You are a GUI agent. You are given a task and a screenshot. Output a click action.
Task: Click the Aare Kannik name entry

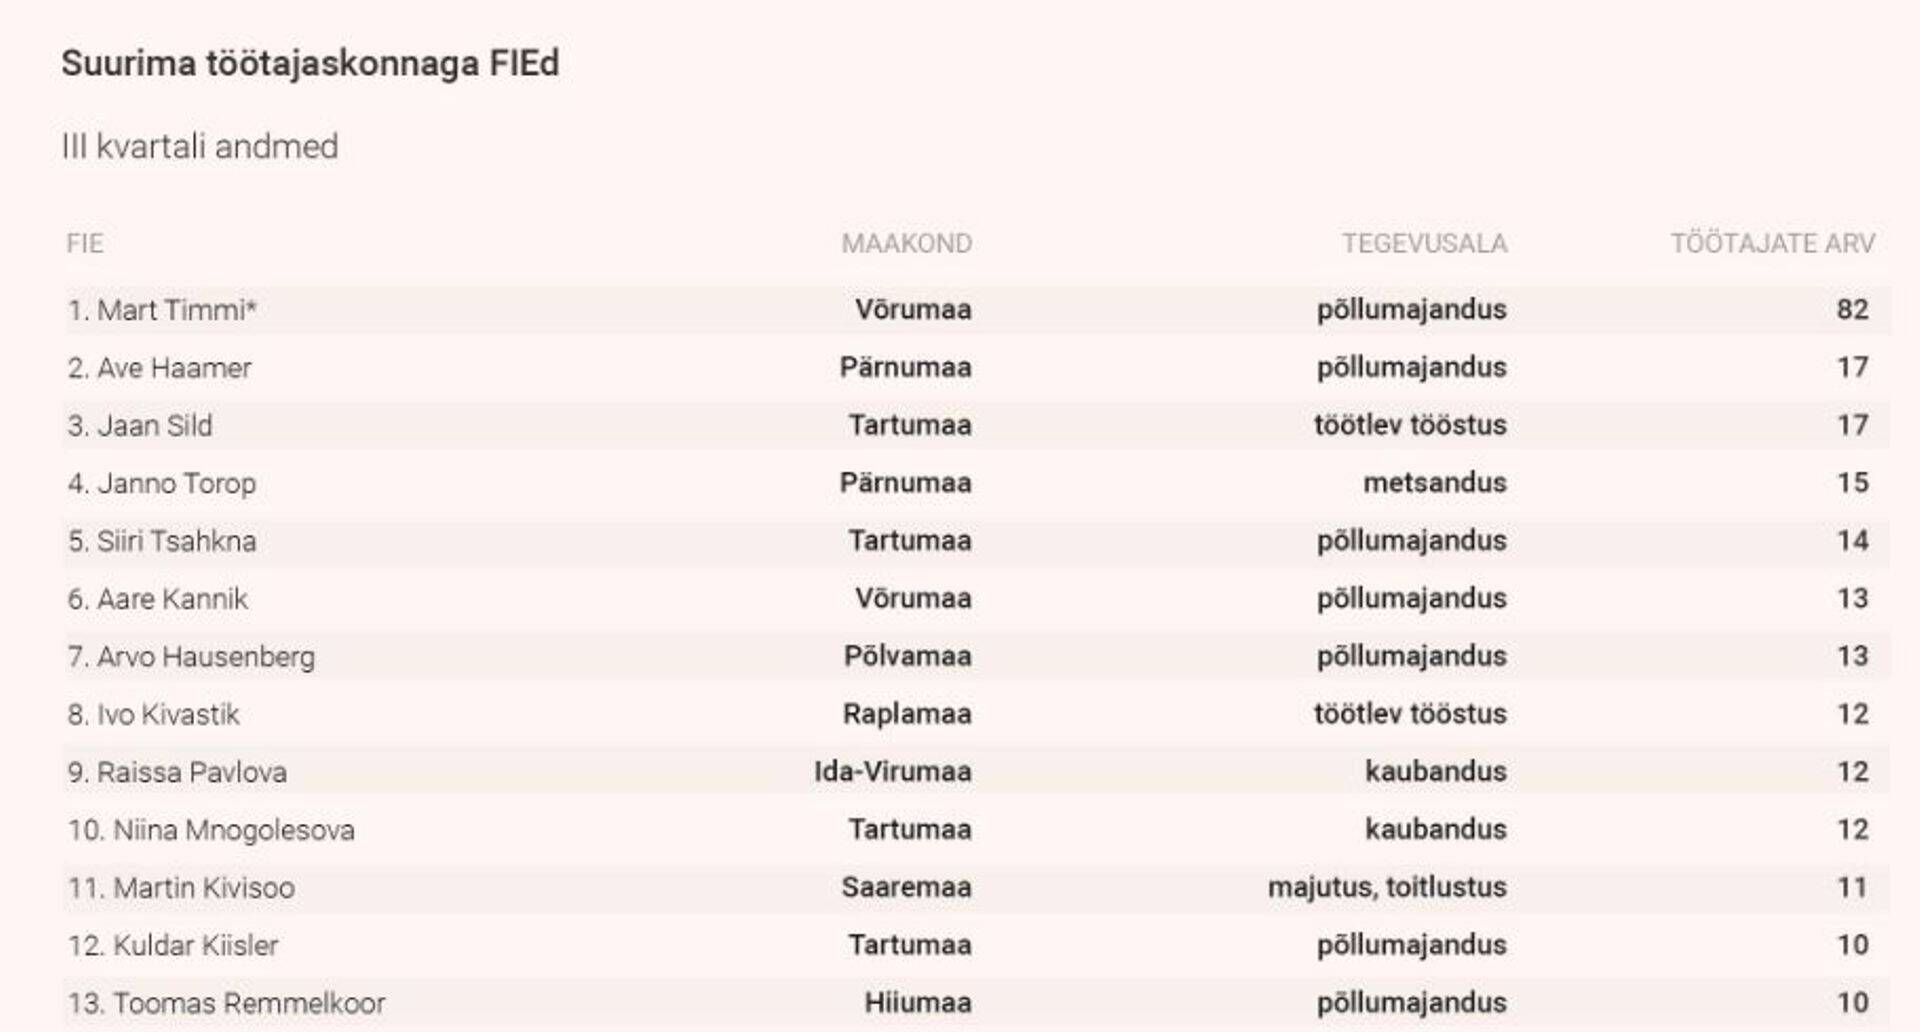click(x=158, y=599)
